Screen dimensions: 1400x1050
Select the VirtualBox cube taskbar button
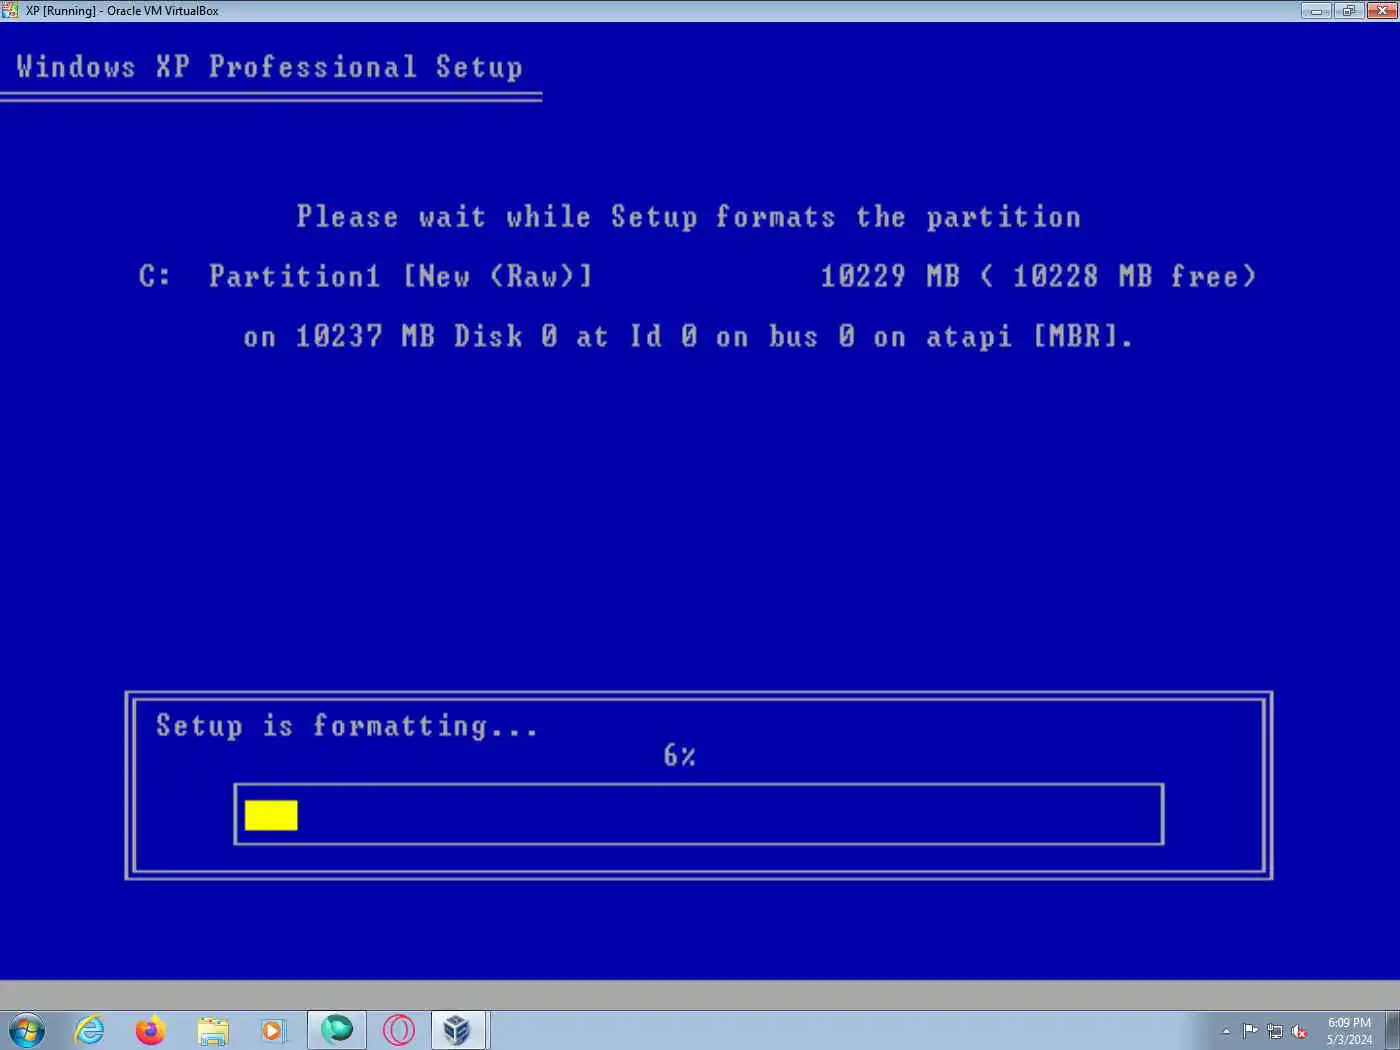coord(458,1030)
